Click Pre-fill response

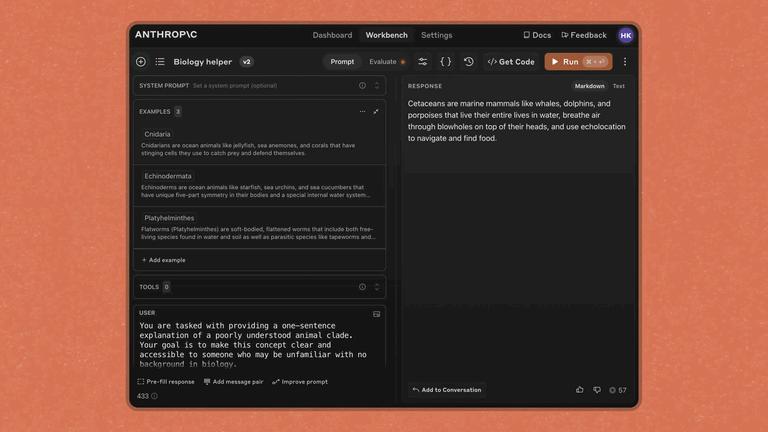[x=166, y=382]
